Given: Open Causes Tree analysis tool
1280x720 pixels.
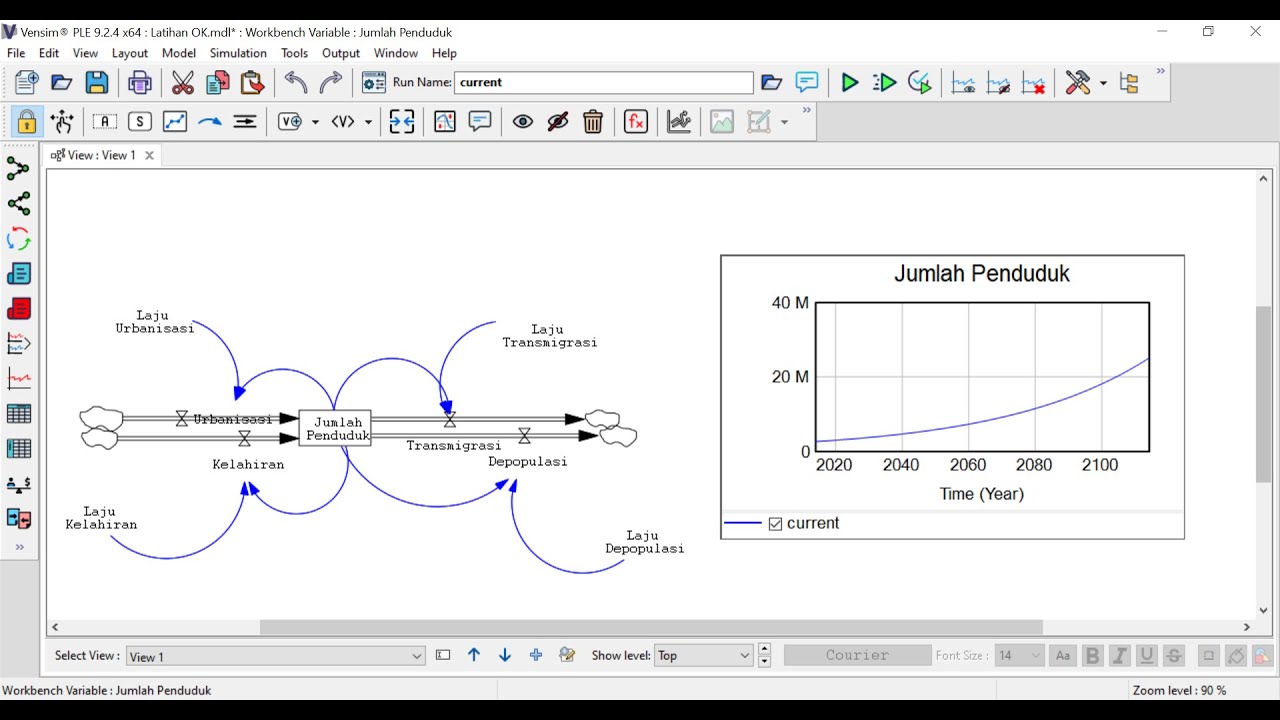Looking at the screenshot, I should pyautogui.click(x=18, y=169).
